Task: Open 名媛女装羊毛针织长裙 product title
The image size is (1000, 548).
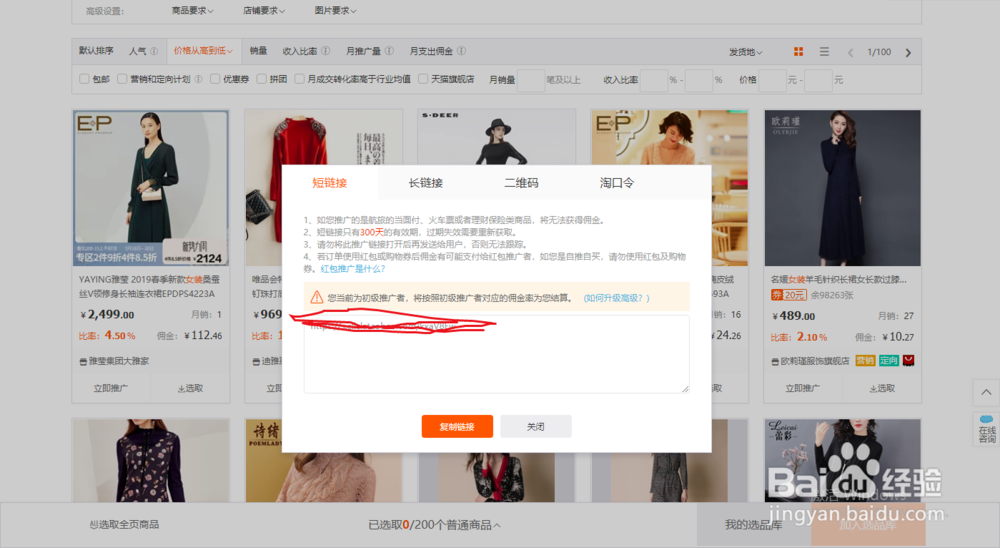Action: pos(838,279)
